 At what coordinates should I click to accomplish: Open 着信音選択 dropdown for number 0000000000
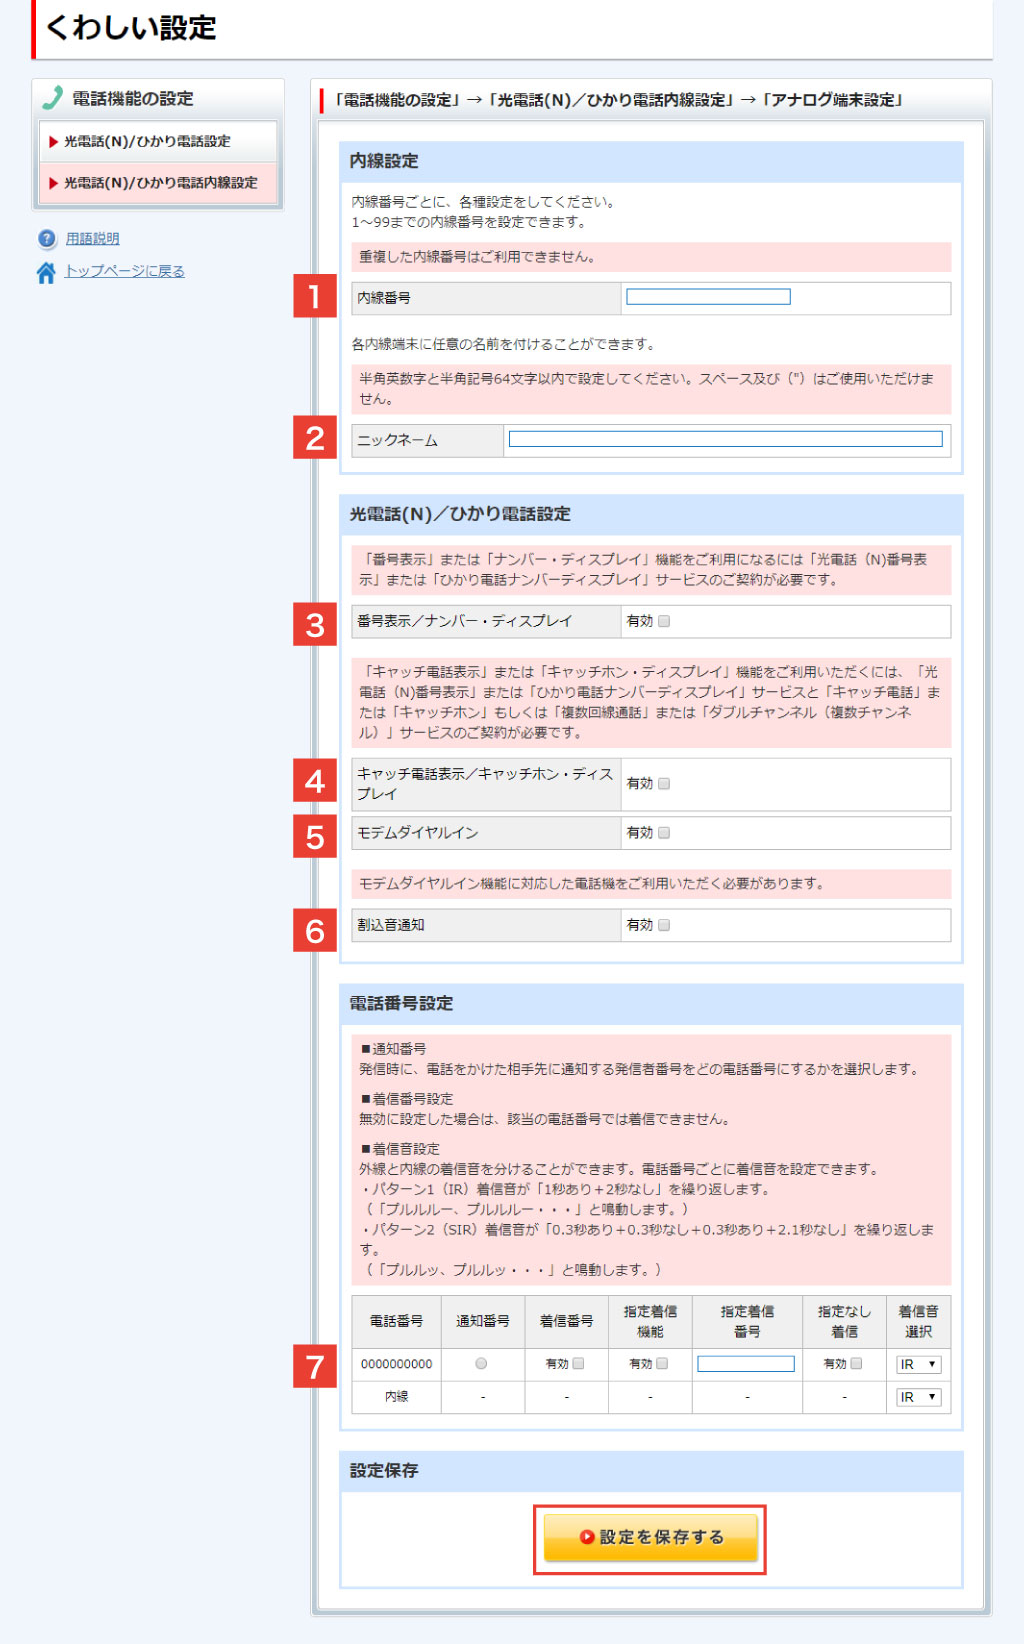[x=918, y=1364]
